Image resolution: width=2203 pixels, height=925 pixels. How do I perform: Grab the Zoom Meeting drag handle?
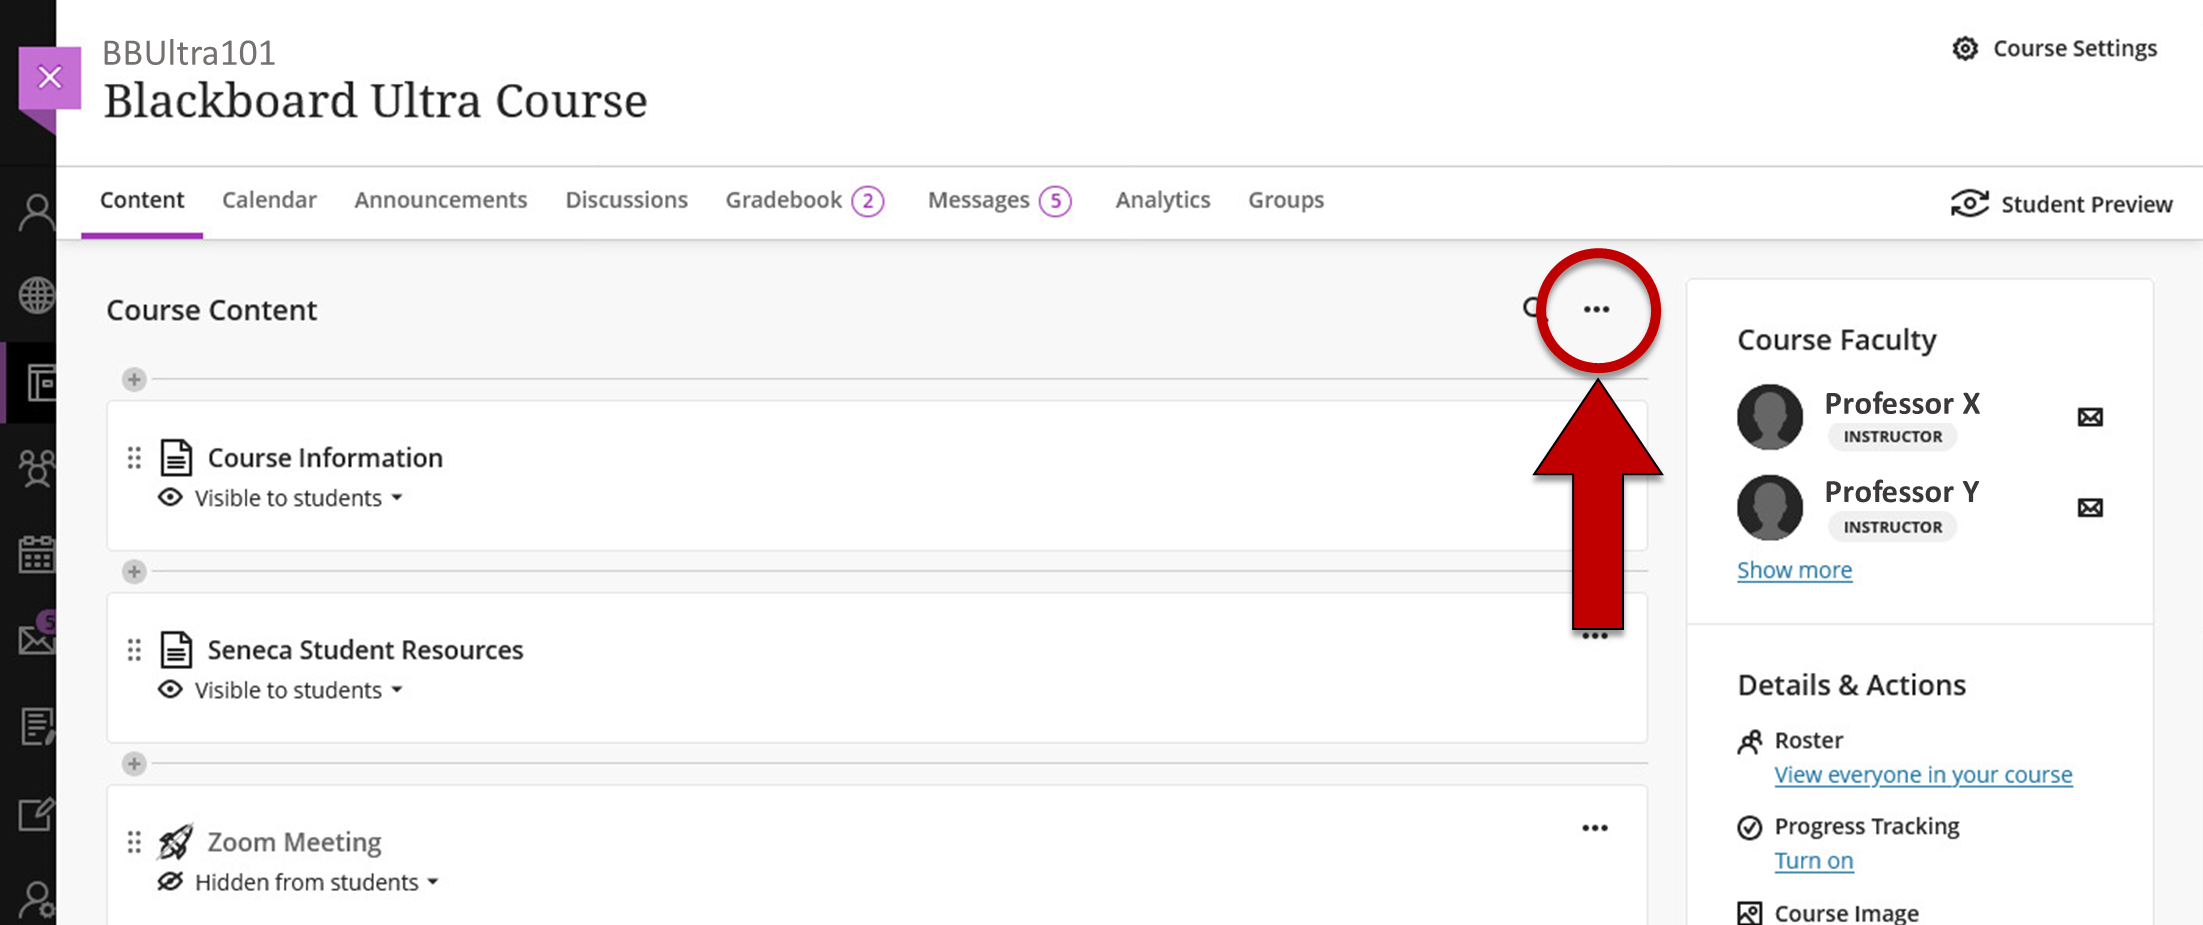[x=134, y=842]
